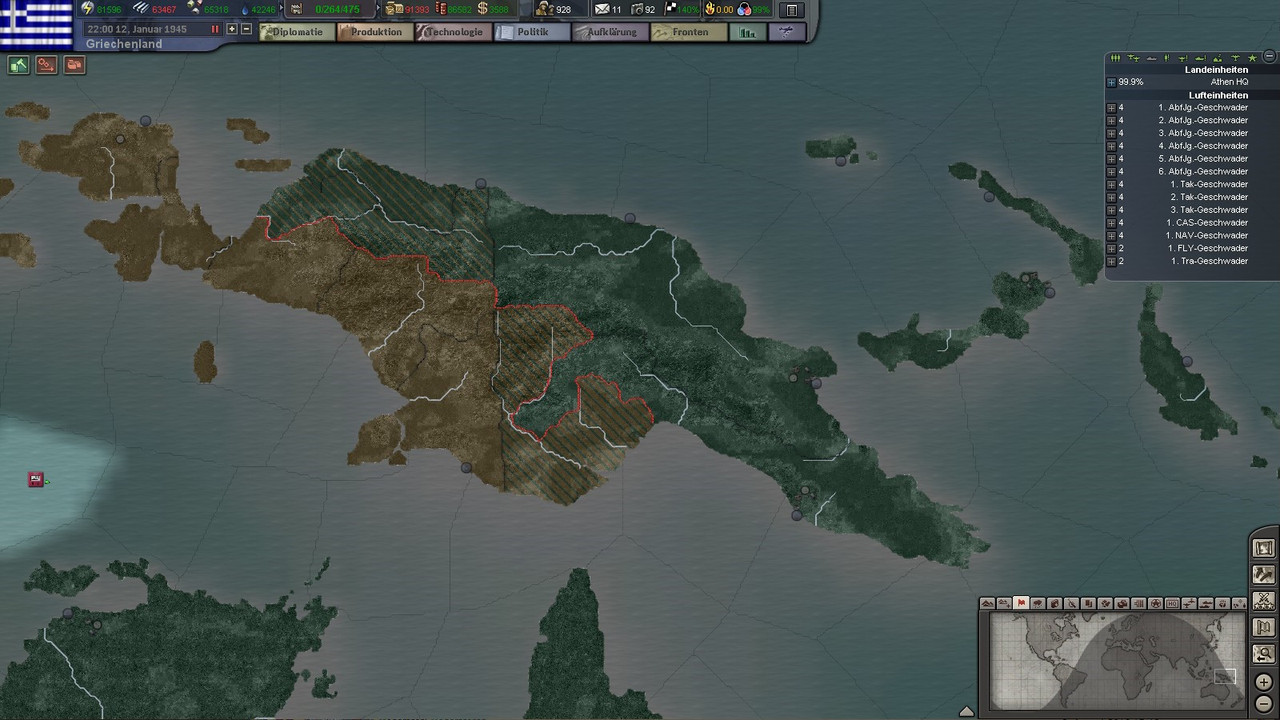
Task: Click the industrial capacity factory icon
Action: (x=296, y=9)
